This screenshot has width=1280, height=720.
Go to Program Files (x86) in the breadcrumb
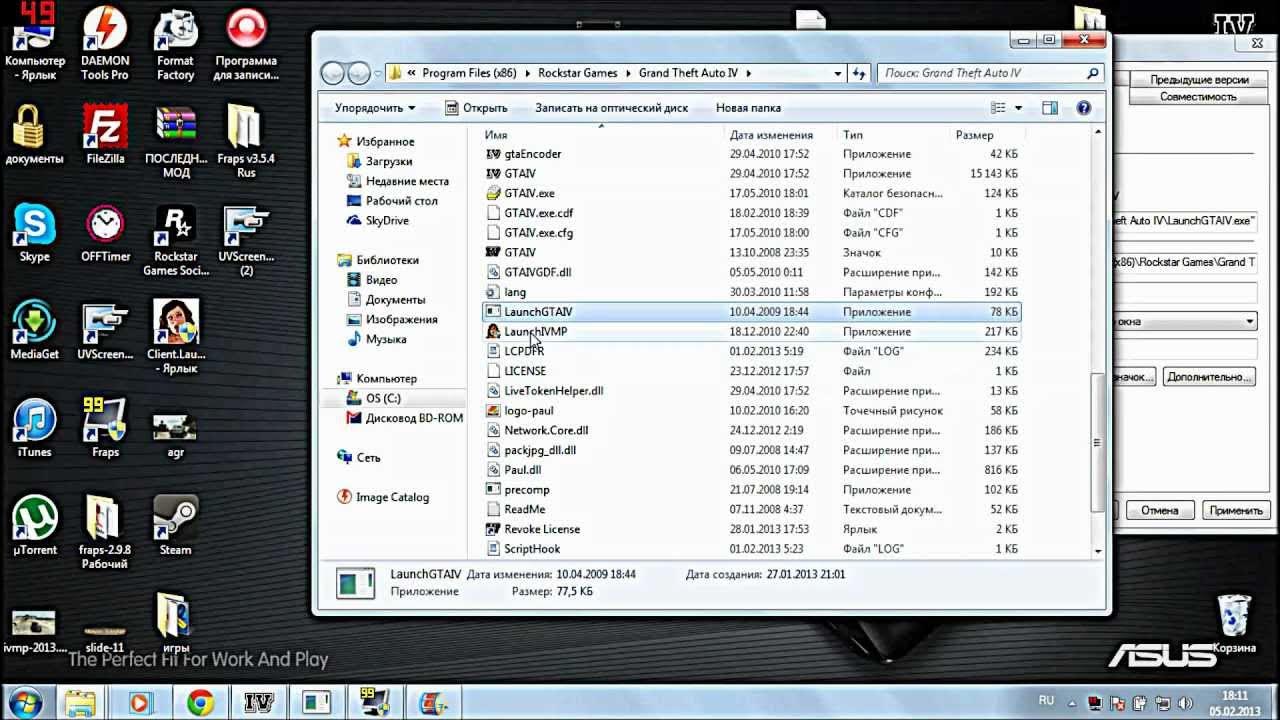click(x=469, y=73)
